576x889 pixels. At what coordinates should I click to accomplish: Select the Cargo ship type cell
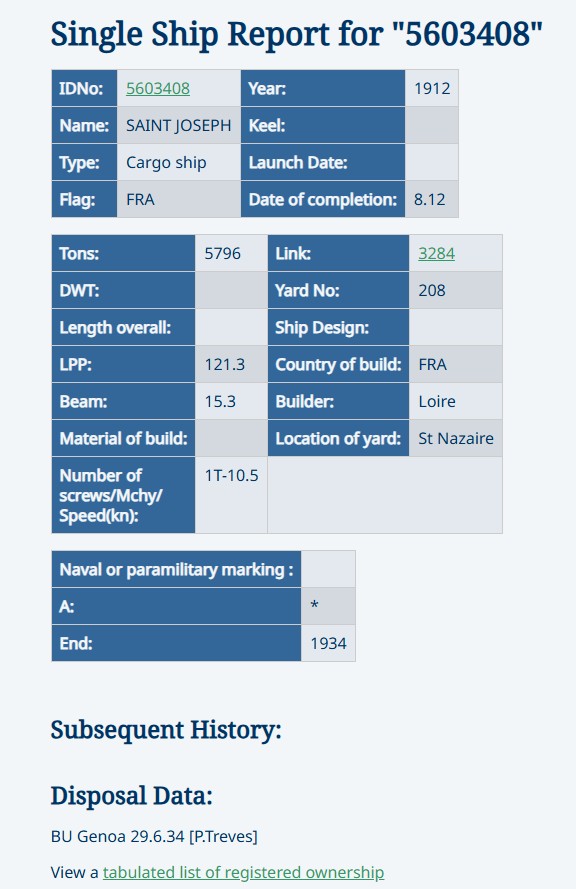pos(179,163)
